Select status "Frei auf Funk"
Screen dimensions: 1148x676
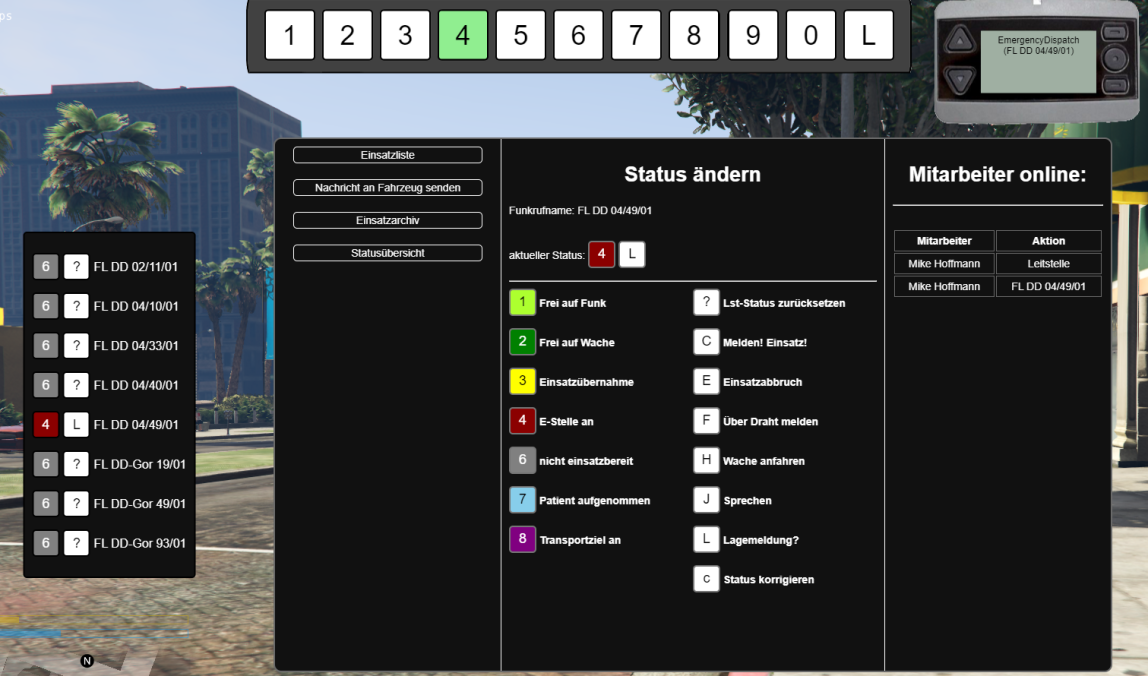(x=521, y=301)
